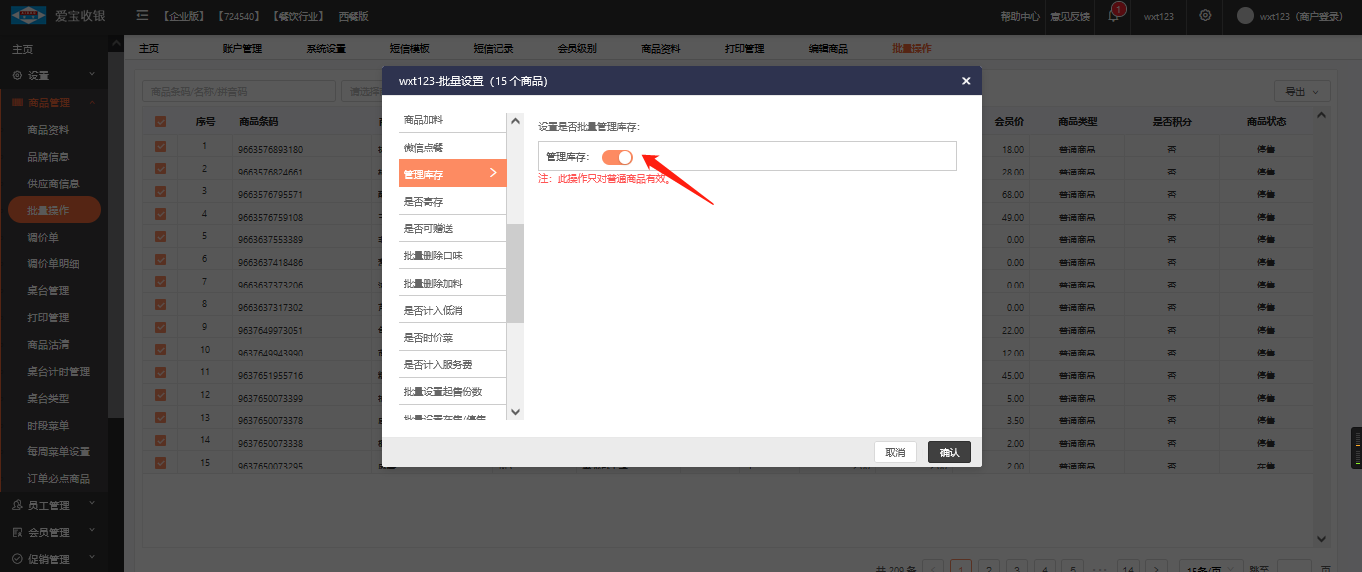Open the items-per-page dropdown at the bottom
Screen dimensions: 1362x572
pos(1211,567)
